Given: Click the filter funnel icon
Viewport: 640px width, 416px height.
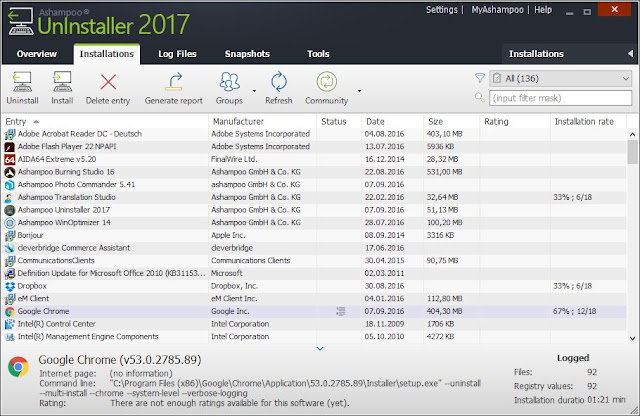Looking at the screenshot, I should [x=480, y=78].
